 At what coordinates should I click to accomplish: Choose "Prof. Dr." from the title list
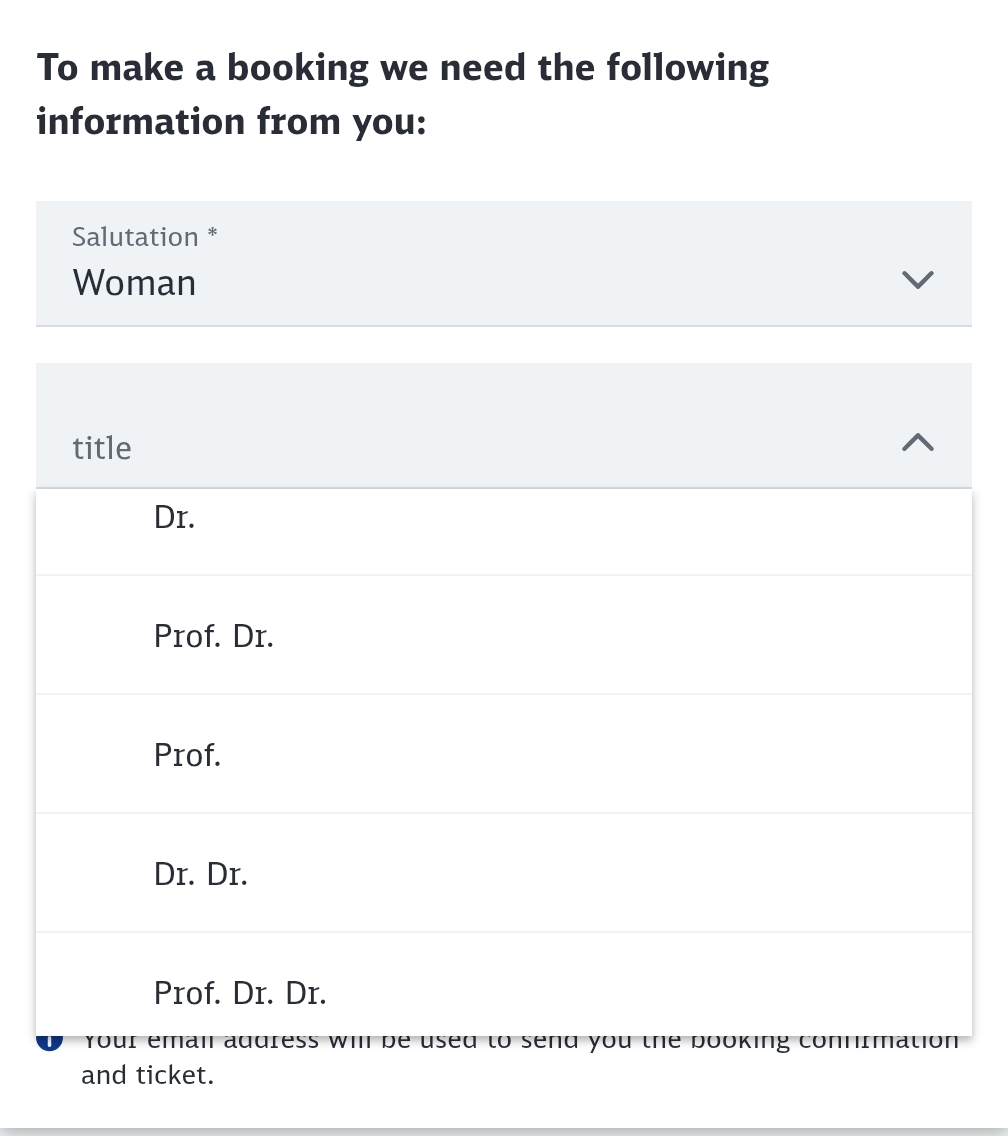point(214,636)
